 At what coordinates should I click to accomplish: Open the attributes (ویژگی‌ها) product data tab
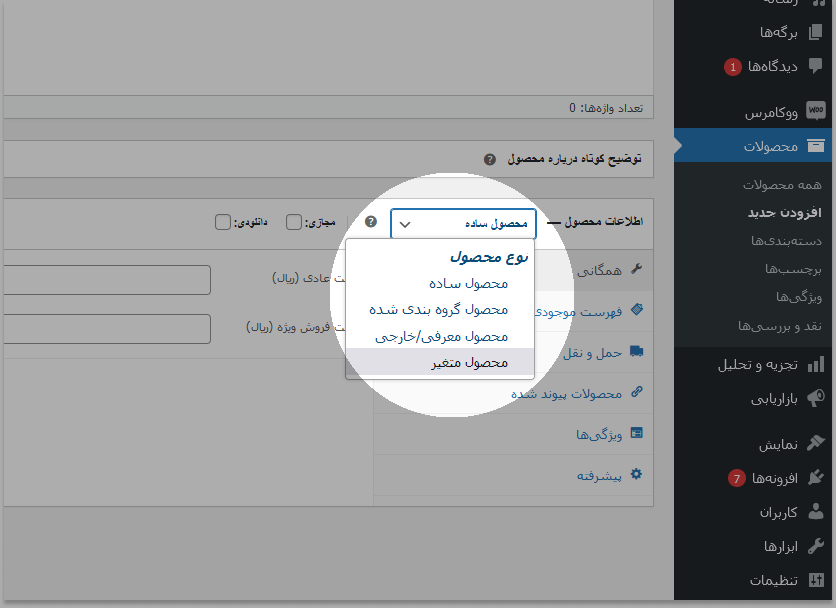point(599,434)
